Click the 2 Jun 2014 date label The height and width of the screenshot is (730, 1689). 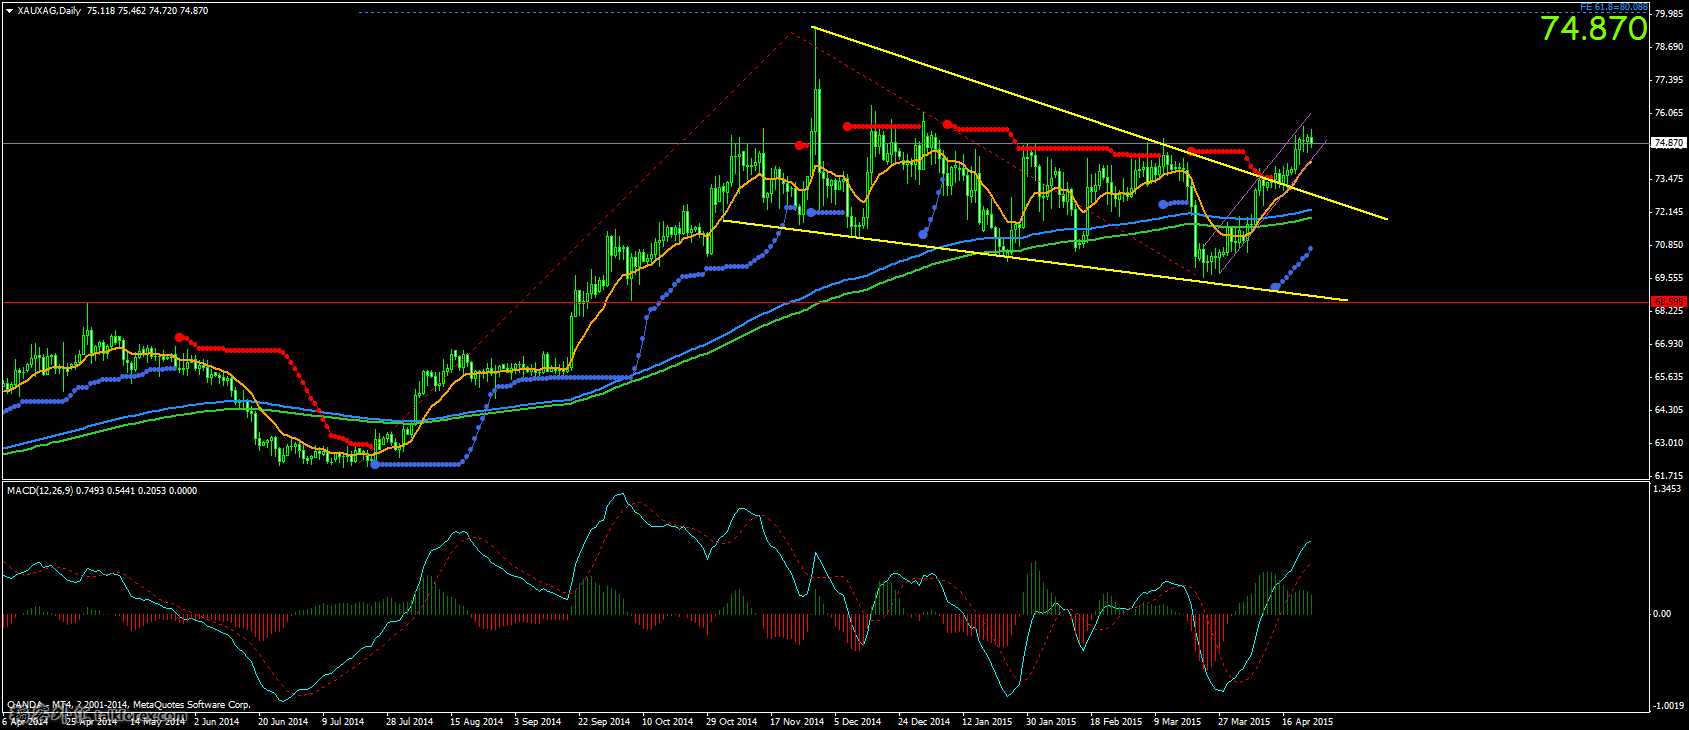216,721
